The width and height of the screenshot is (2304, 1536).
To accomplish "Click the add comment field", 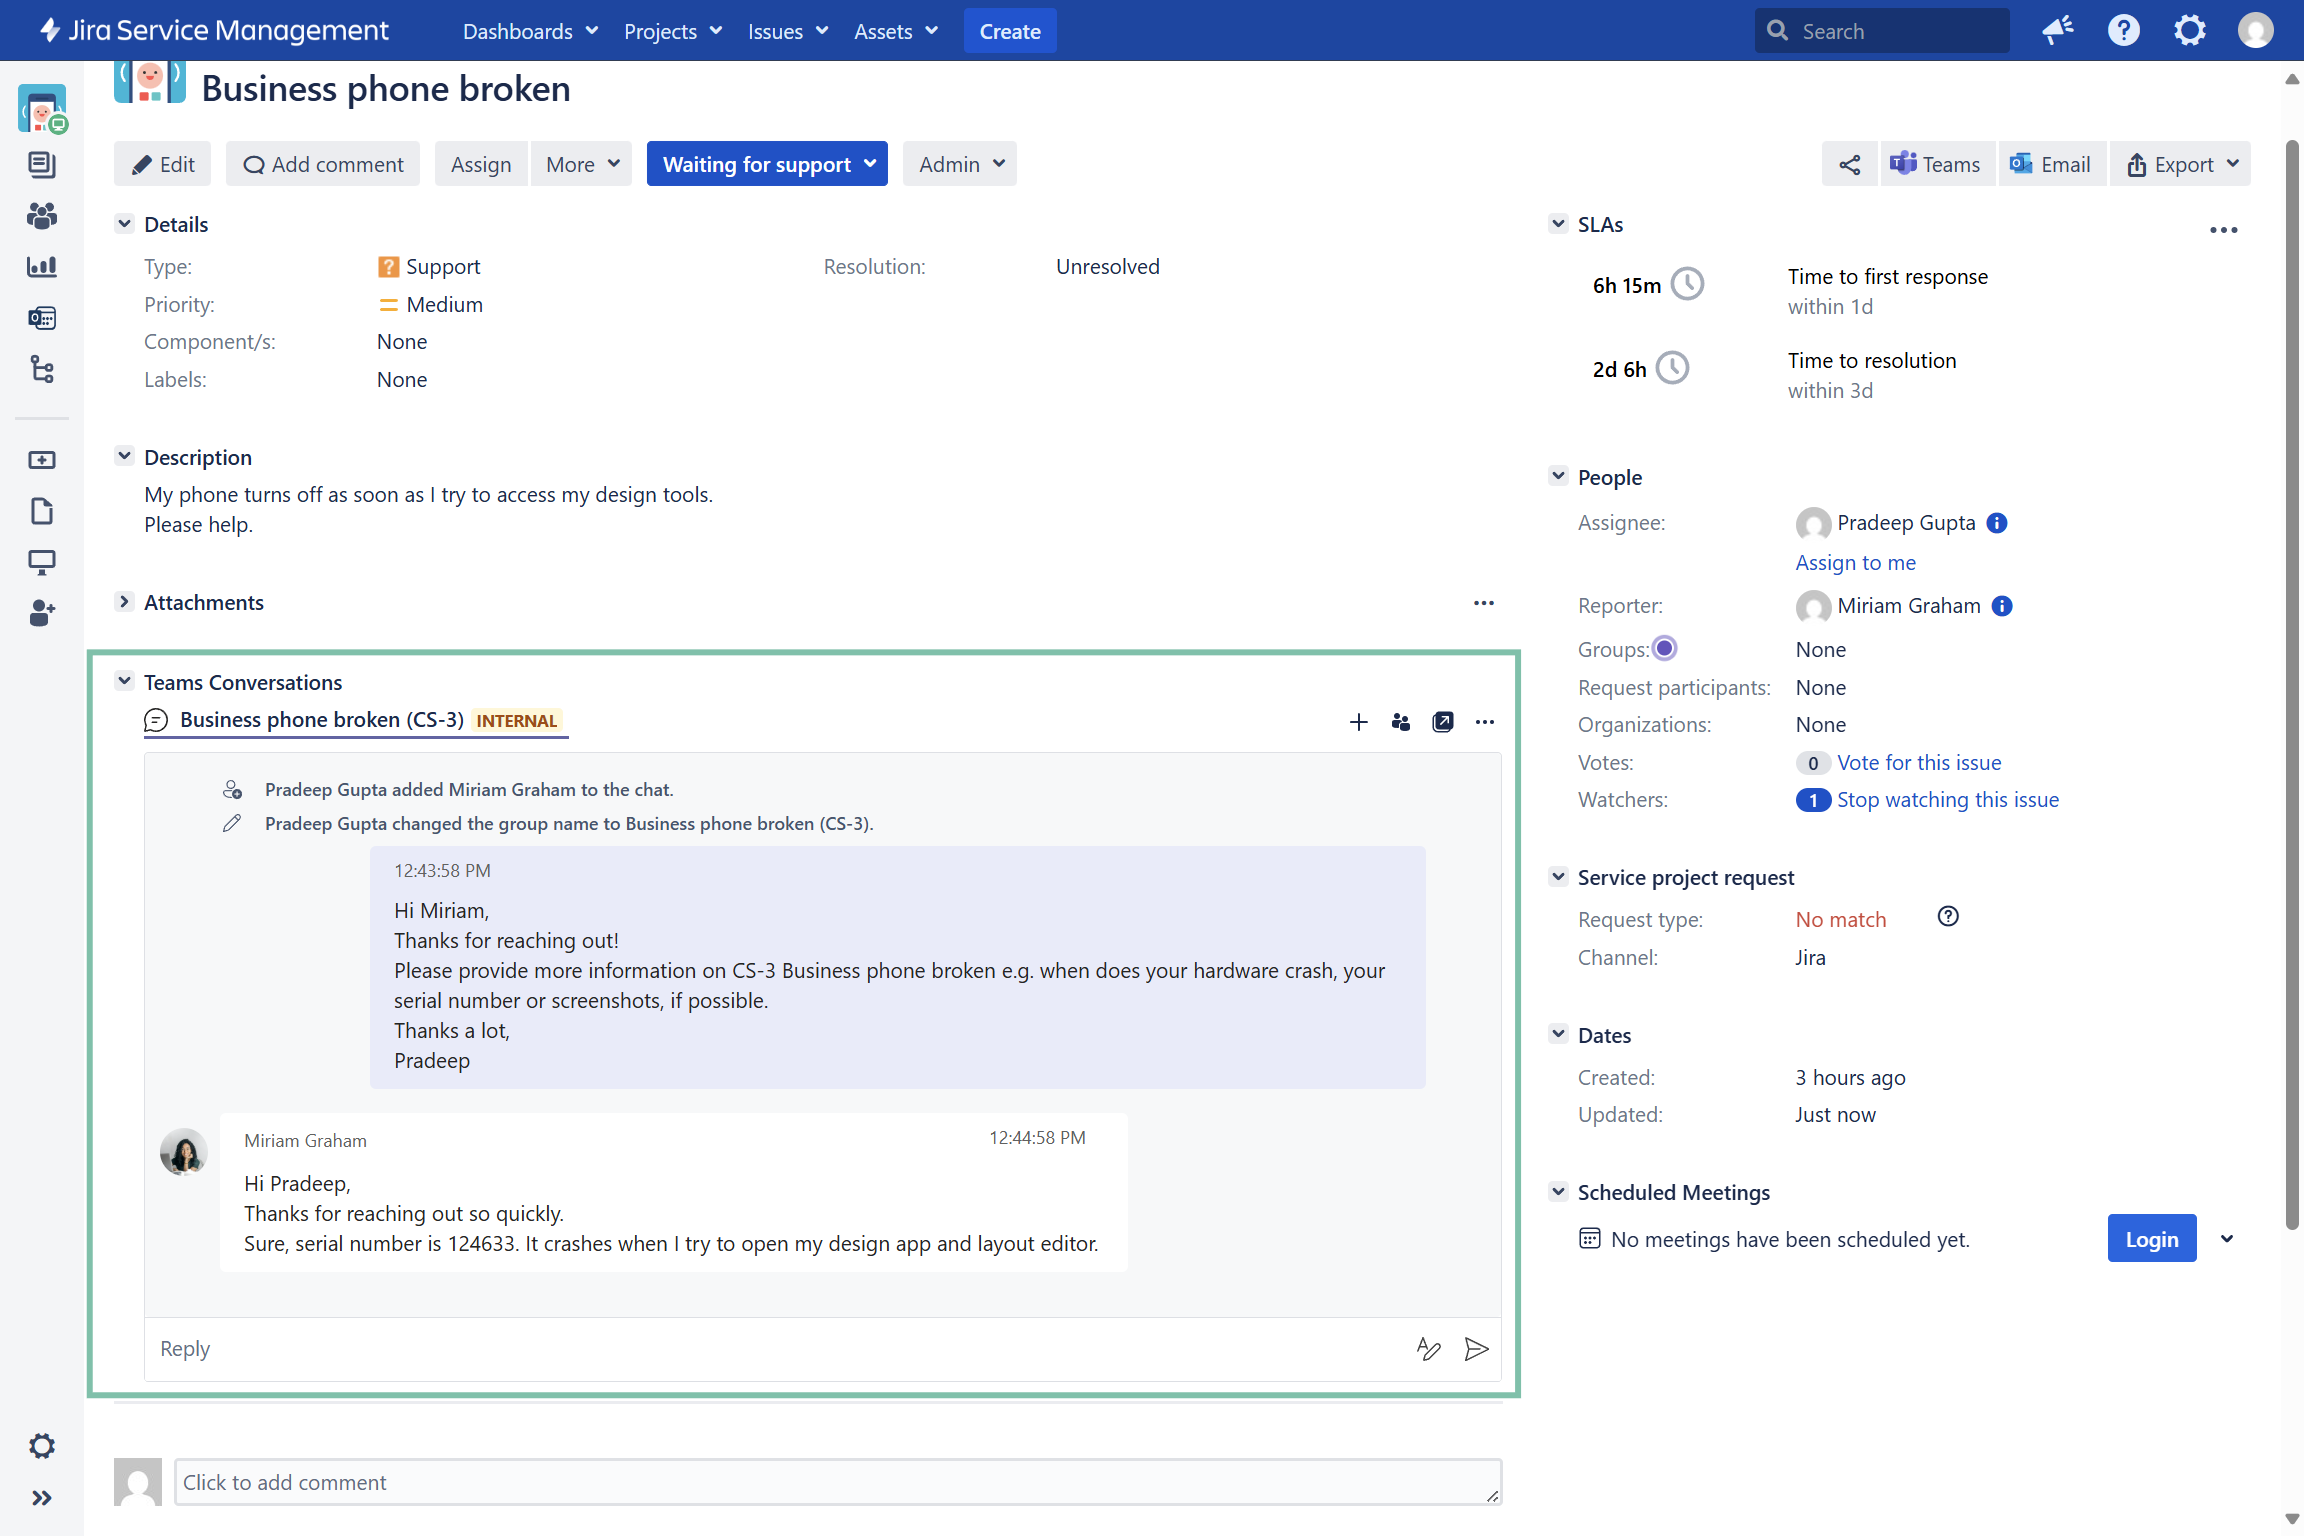I will [836, 1482].
